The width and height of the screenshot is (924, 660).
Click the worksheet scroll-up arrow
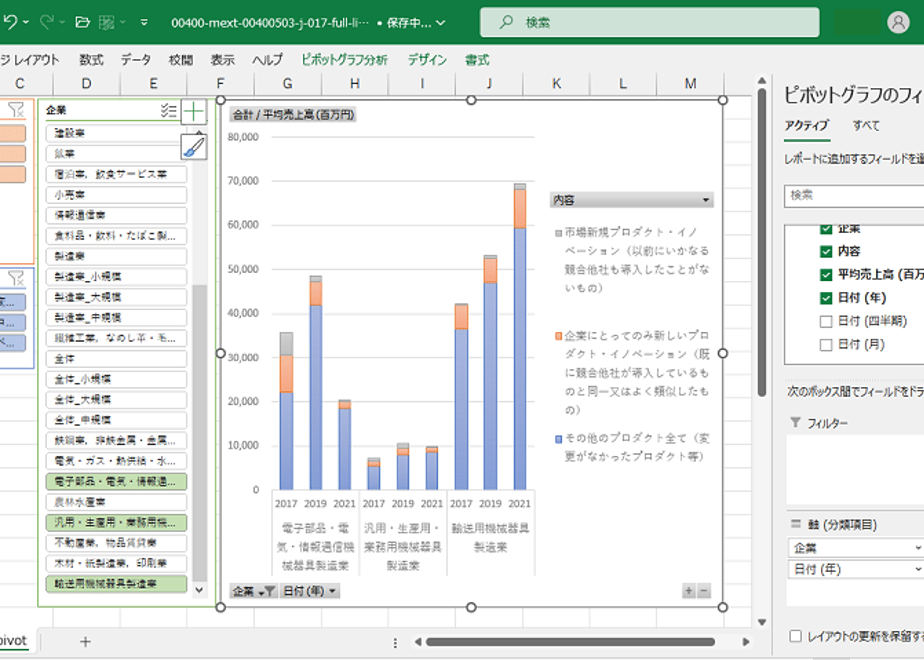pos(761,81)
